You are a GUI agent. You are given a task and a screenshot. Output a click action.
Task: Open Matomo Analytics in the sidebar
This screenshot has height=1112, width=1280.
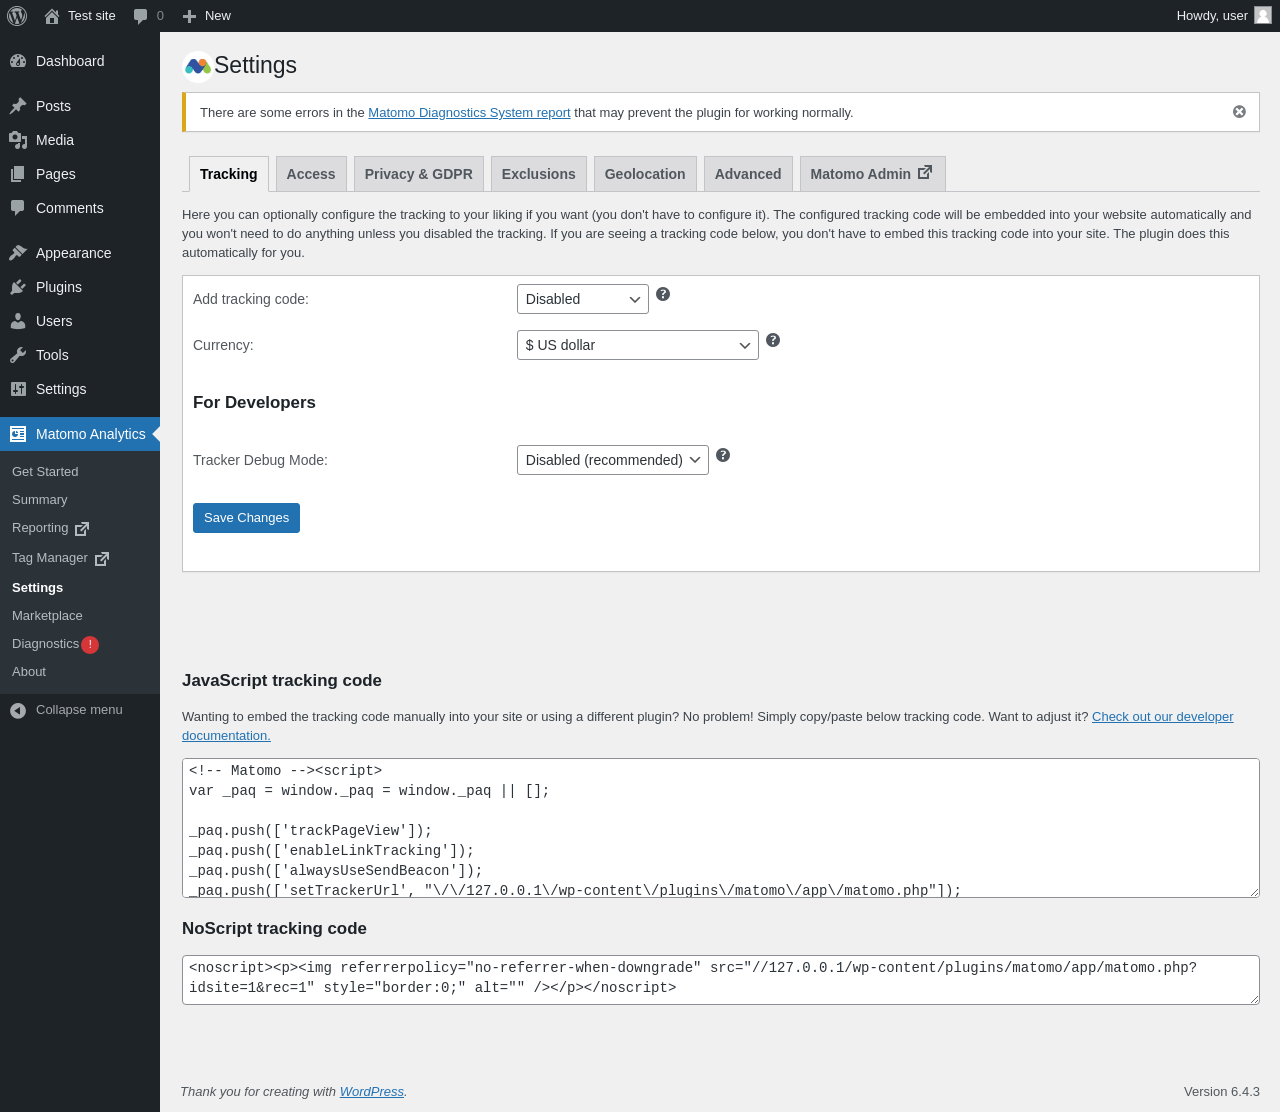[80, 434]
